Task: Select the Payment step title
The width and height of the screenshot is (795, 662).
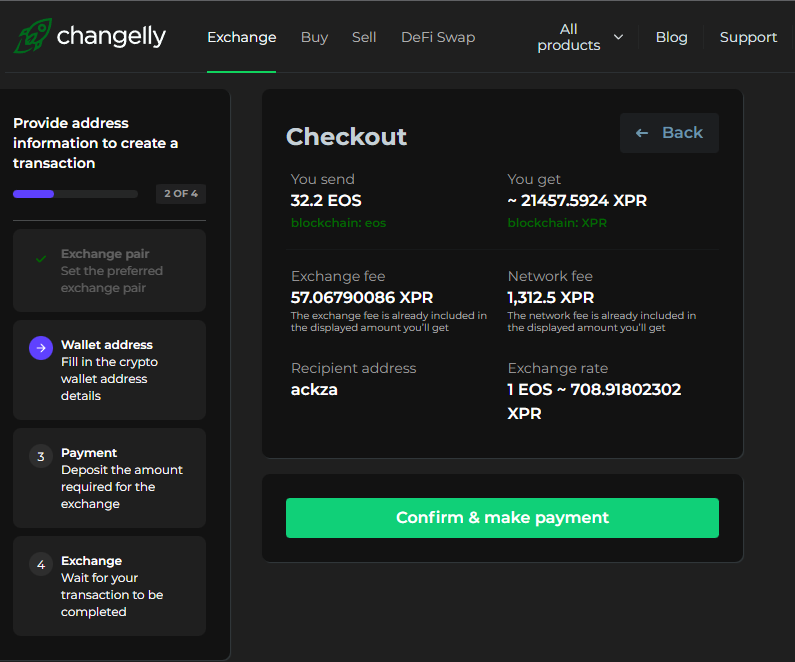Action: tap(89, 453)
